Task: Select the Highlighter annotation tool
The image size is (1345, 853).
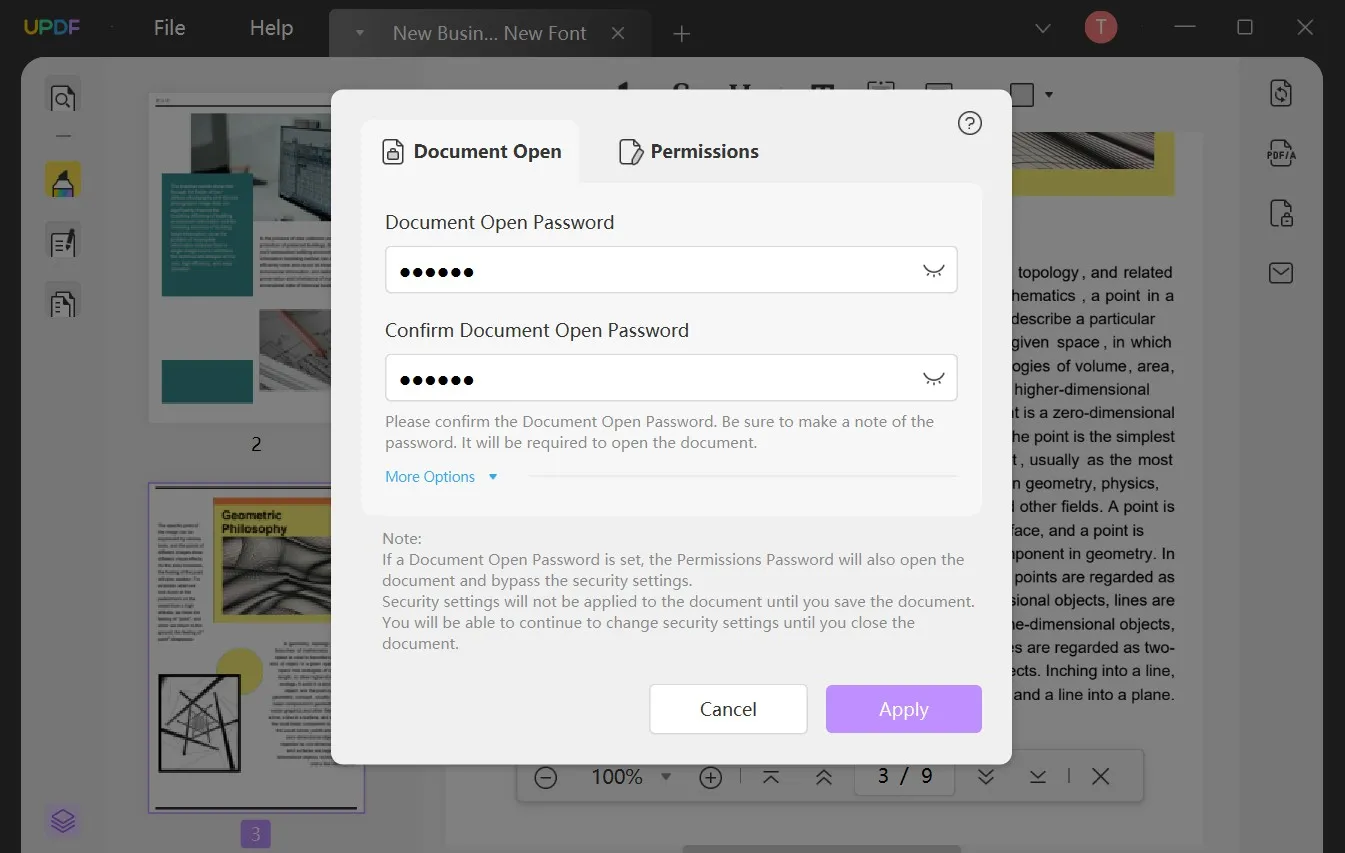Action: [63, 180]
